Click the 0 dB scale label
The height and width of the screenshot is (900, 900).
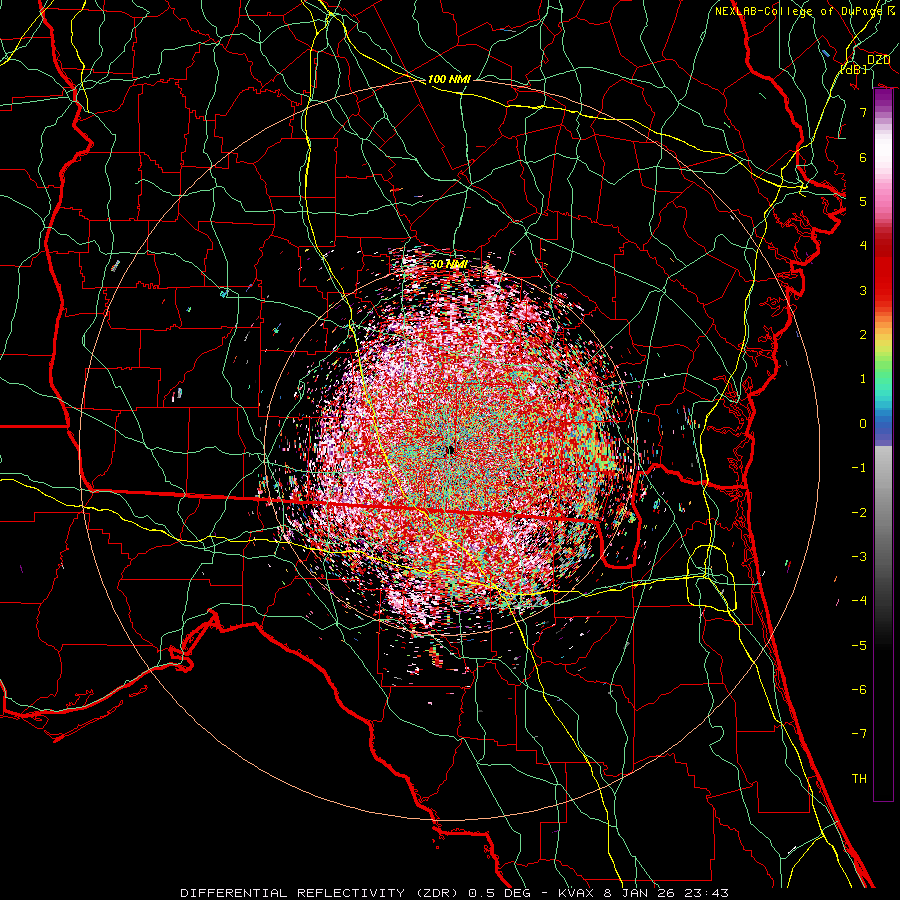863,424
